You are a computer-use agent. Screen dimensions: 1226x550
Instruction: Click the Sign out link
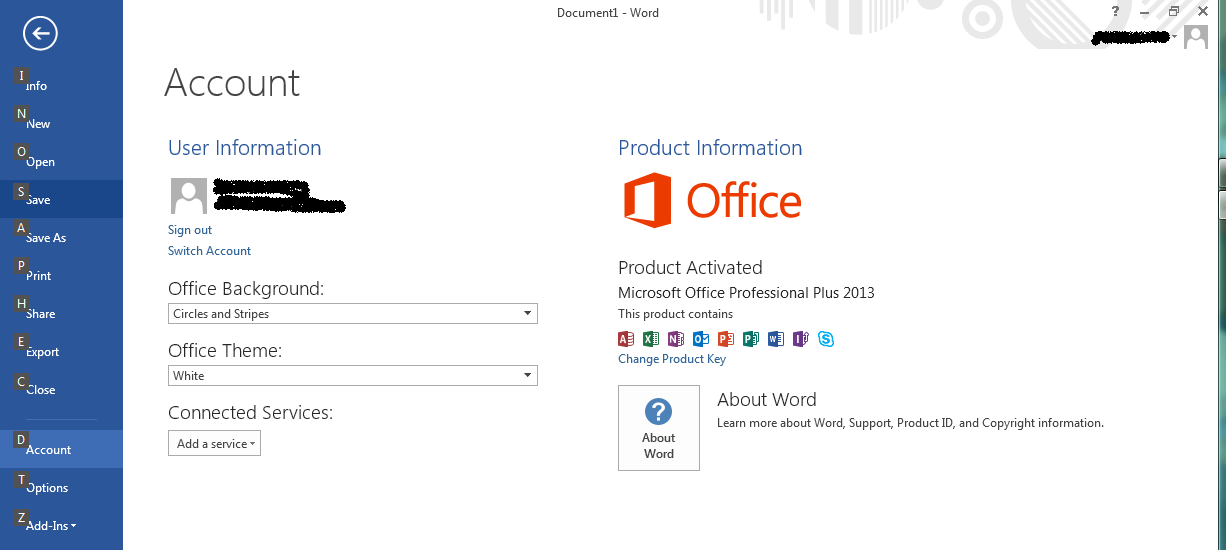point(190,230)
